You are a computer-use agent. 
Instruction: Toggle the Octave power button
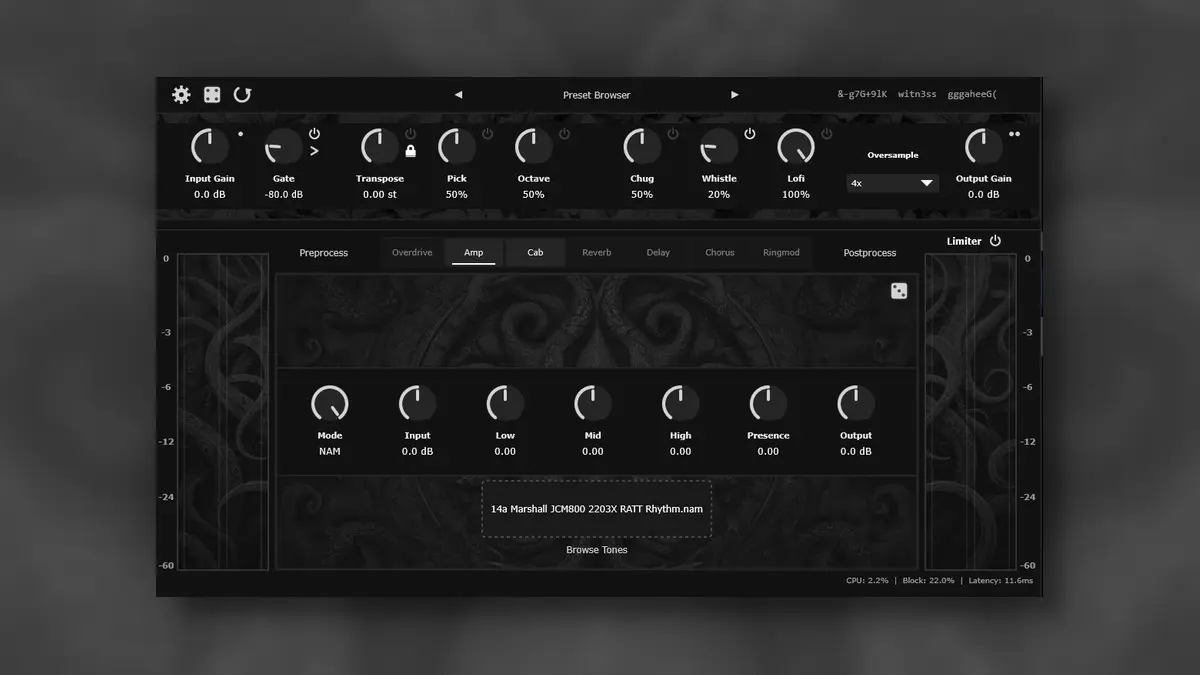564,133
